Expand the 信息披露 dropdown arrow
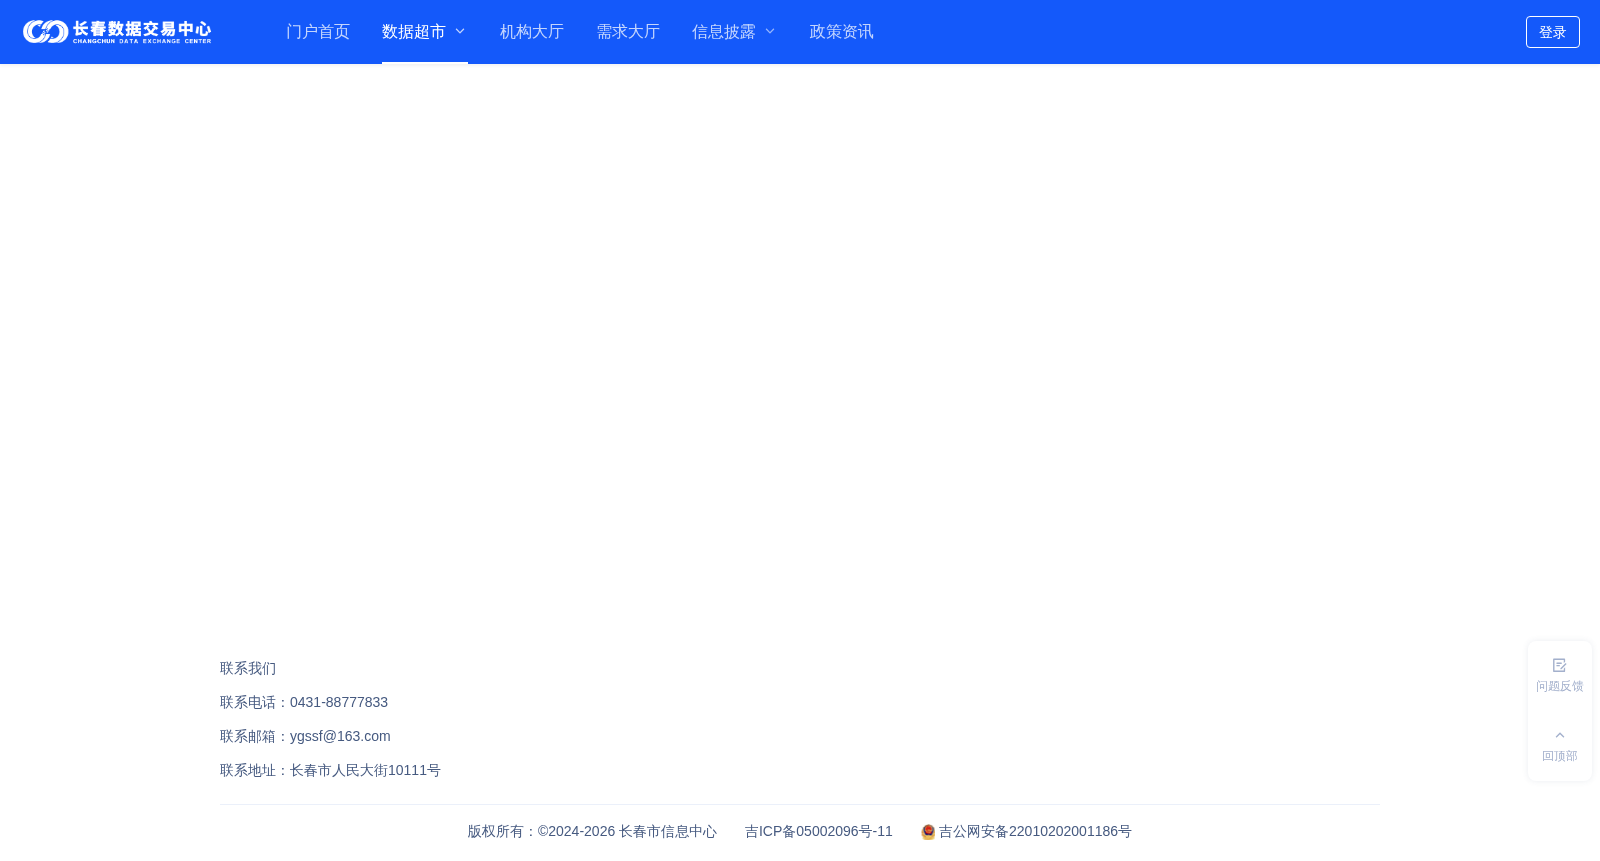Image resolution: width=1600 pixels, height=861 pixels. pyautogui.click(x=770, y=32)
